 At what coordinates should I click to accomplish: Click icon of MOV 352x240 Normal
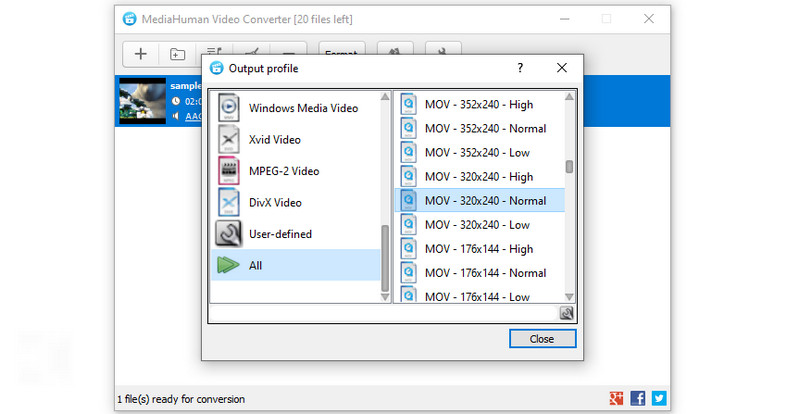[x=408, y=128]
